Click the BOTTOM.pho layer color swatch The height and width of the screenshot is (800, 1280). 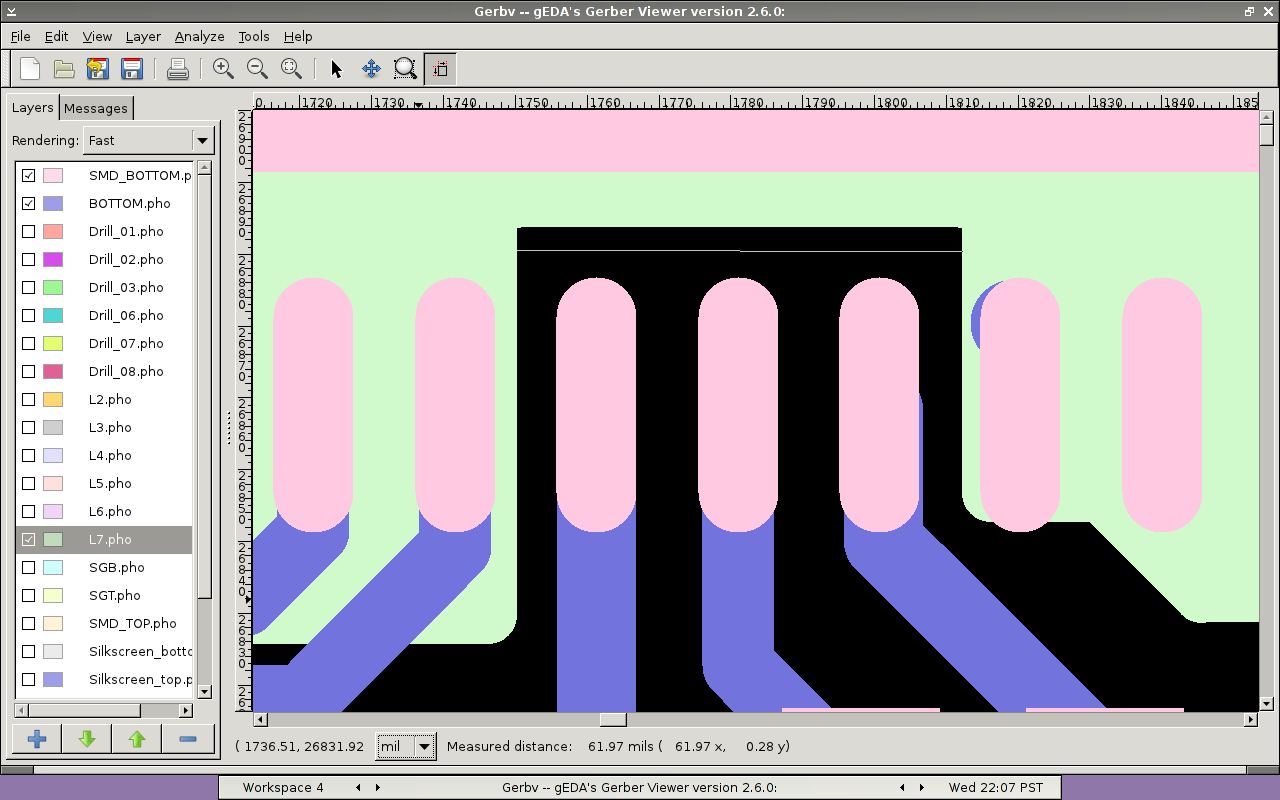(x=53, y=203)
